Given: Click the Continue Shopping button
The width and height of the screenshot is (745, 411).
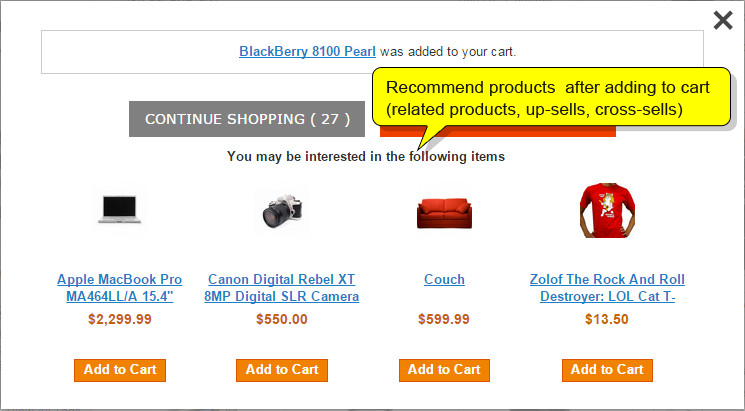Looking at the screenshot, I should (247, 119).
